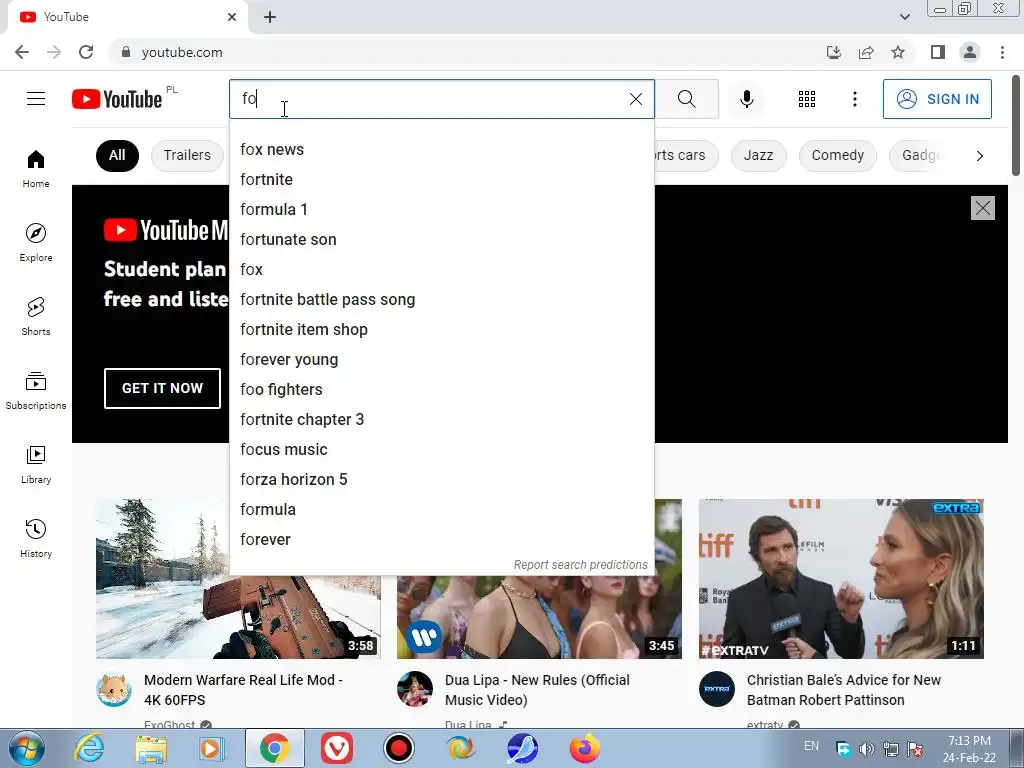Click the browser address bar URL
This screenshot has height=768, width=1024.
point(182,52)
